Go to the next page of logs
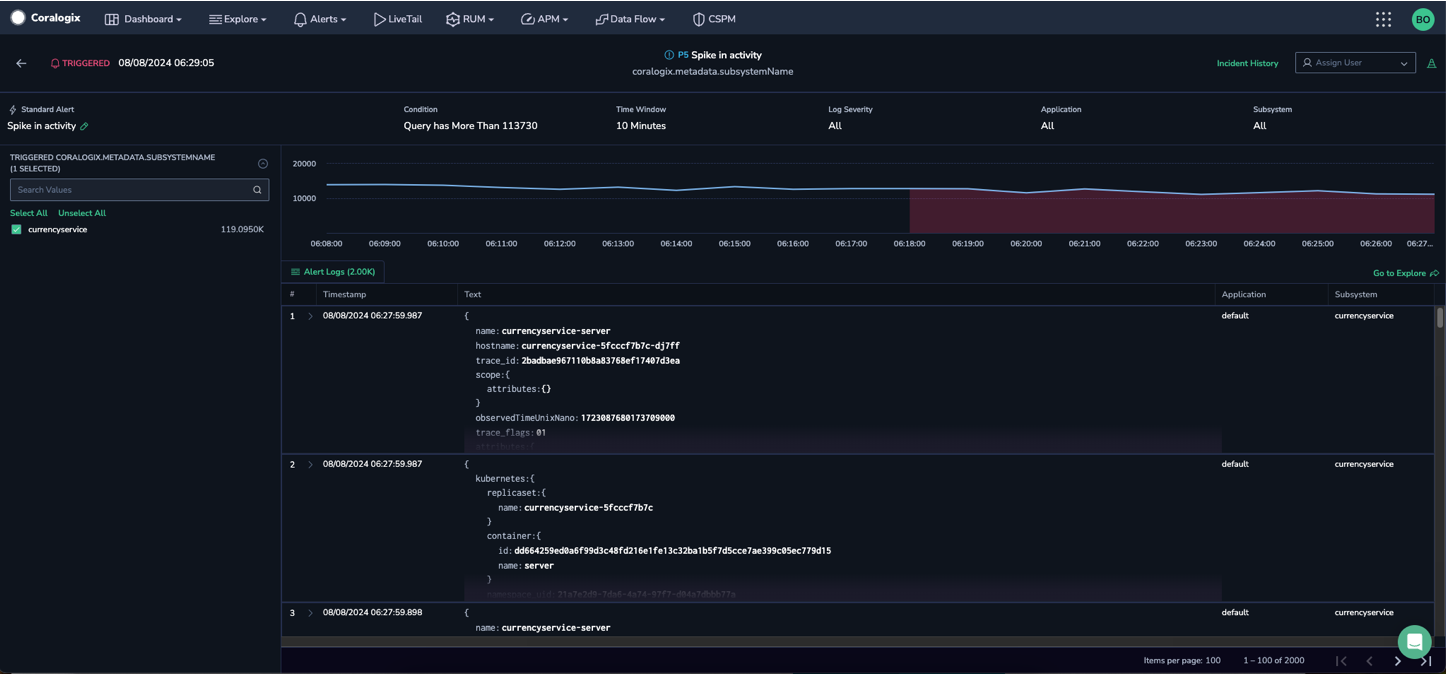Screen dimensions: 1448x677 (1398, 661)
